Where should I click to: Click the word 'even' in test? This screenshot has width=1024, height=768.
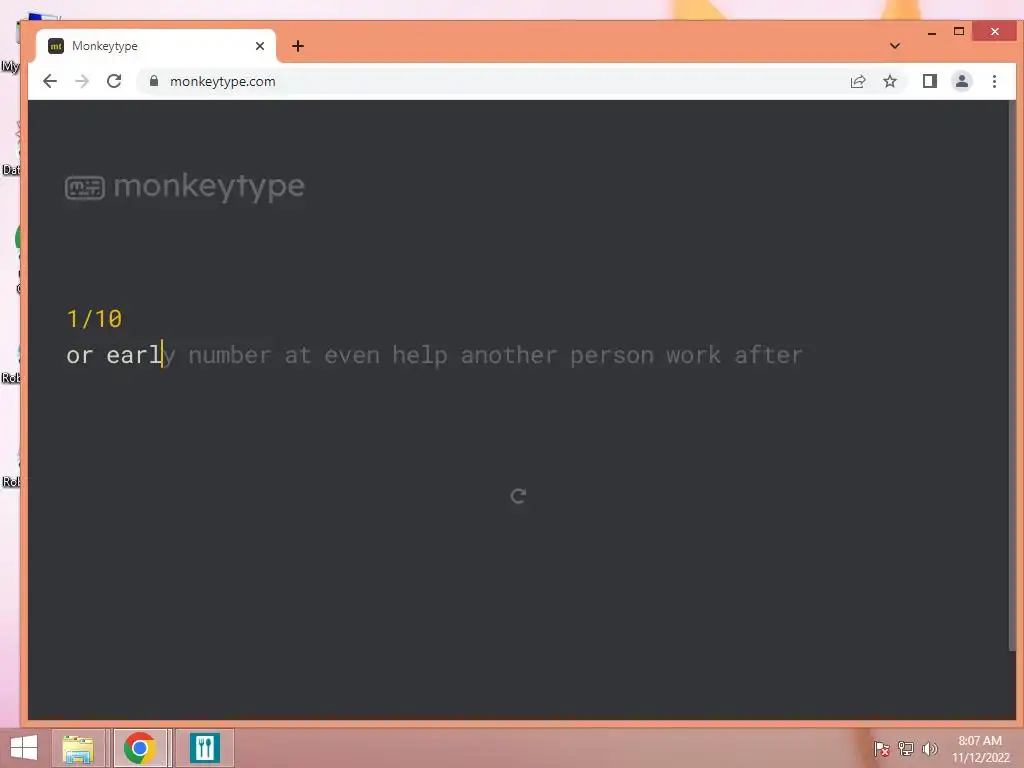[352, 357]
